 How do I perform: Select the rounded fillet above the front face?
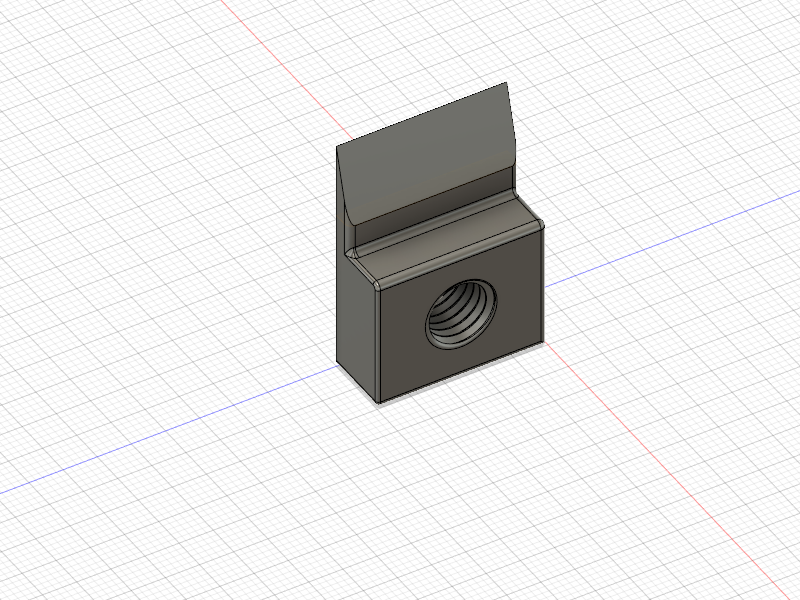pos(458,255)
